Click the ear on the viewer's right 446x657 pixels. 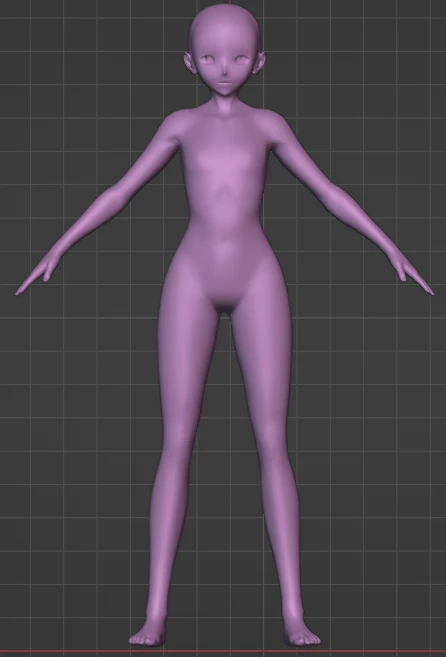(259, 63)
